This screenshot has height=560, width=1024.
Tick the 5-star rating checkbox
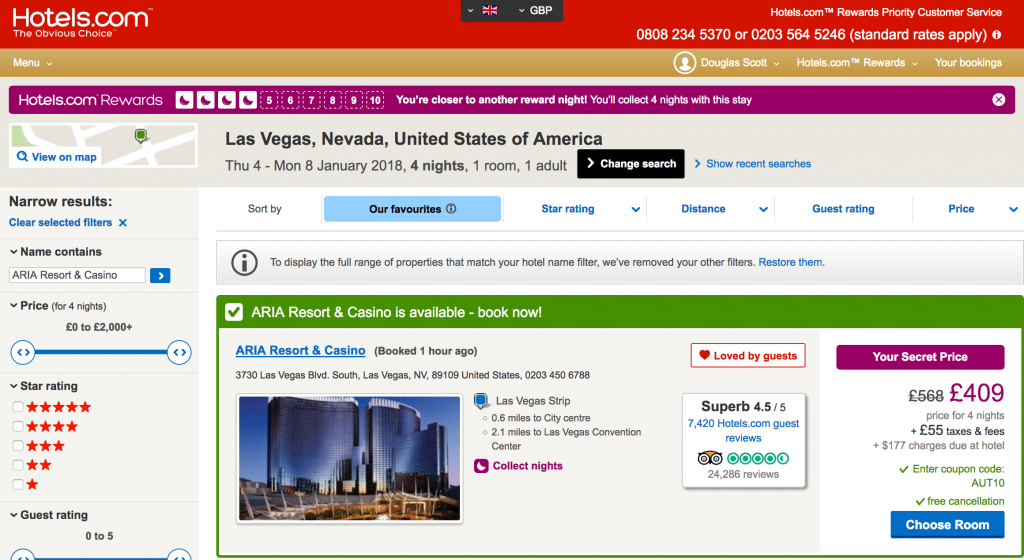click(x=17, y=407)
